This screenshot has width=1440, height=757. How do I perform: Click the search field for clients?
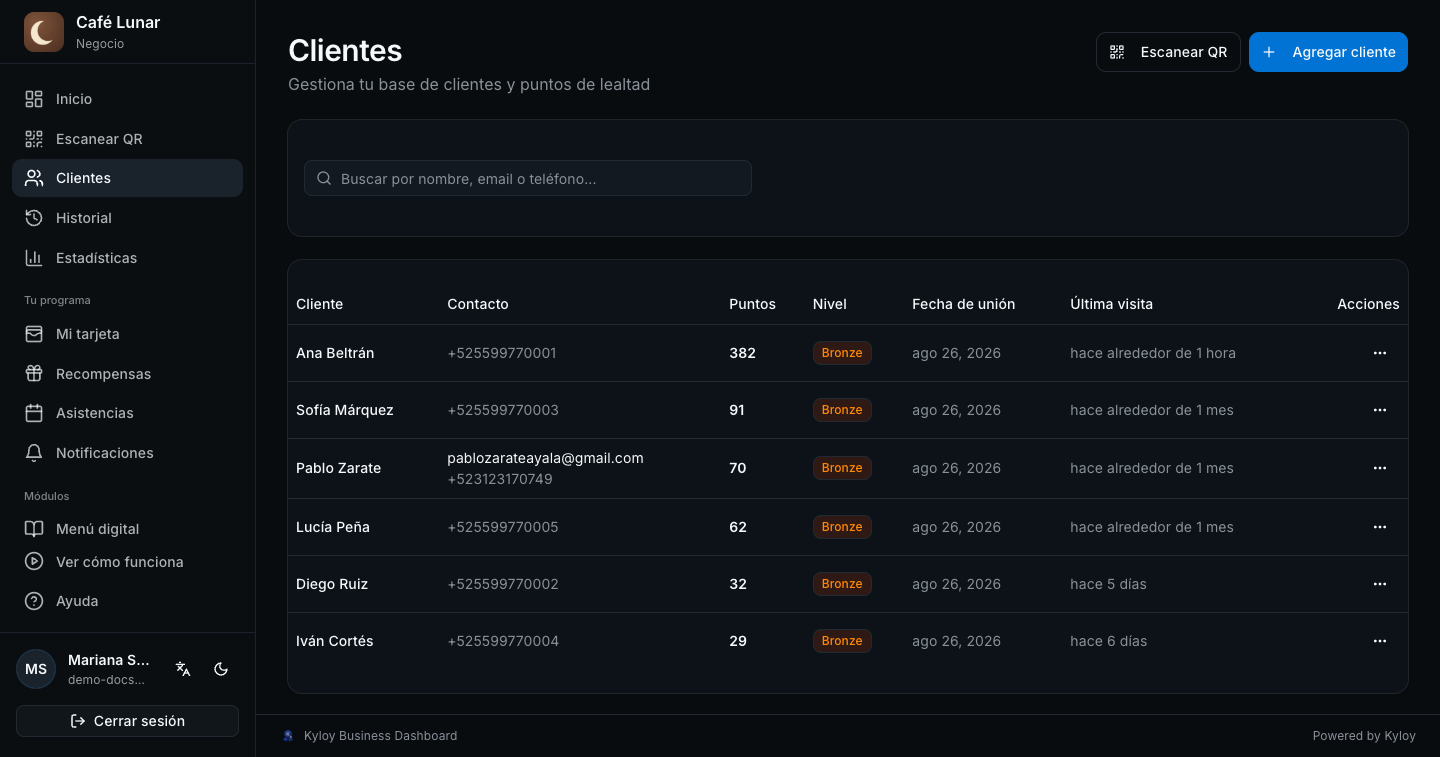click(x=528, y=178)
